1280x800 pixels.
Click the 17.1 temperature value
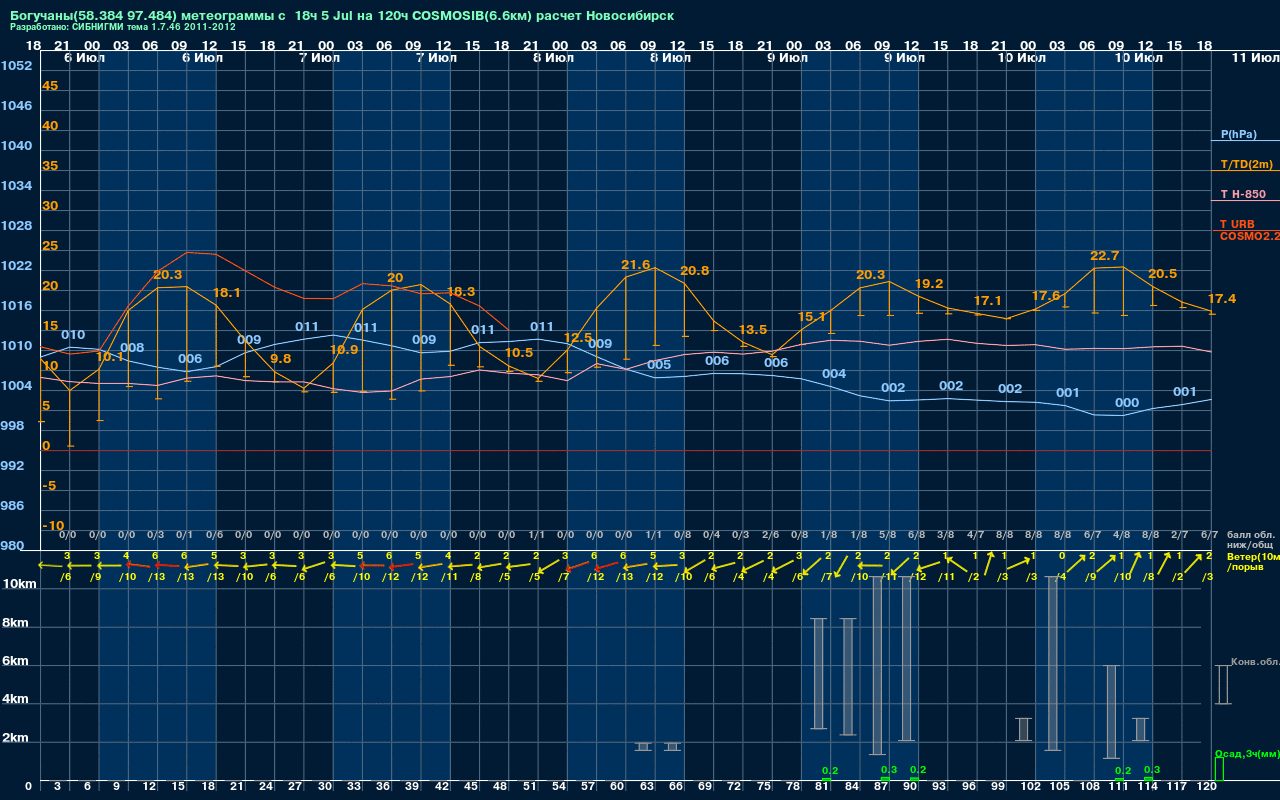click(987, 301)
